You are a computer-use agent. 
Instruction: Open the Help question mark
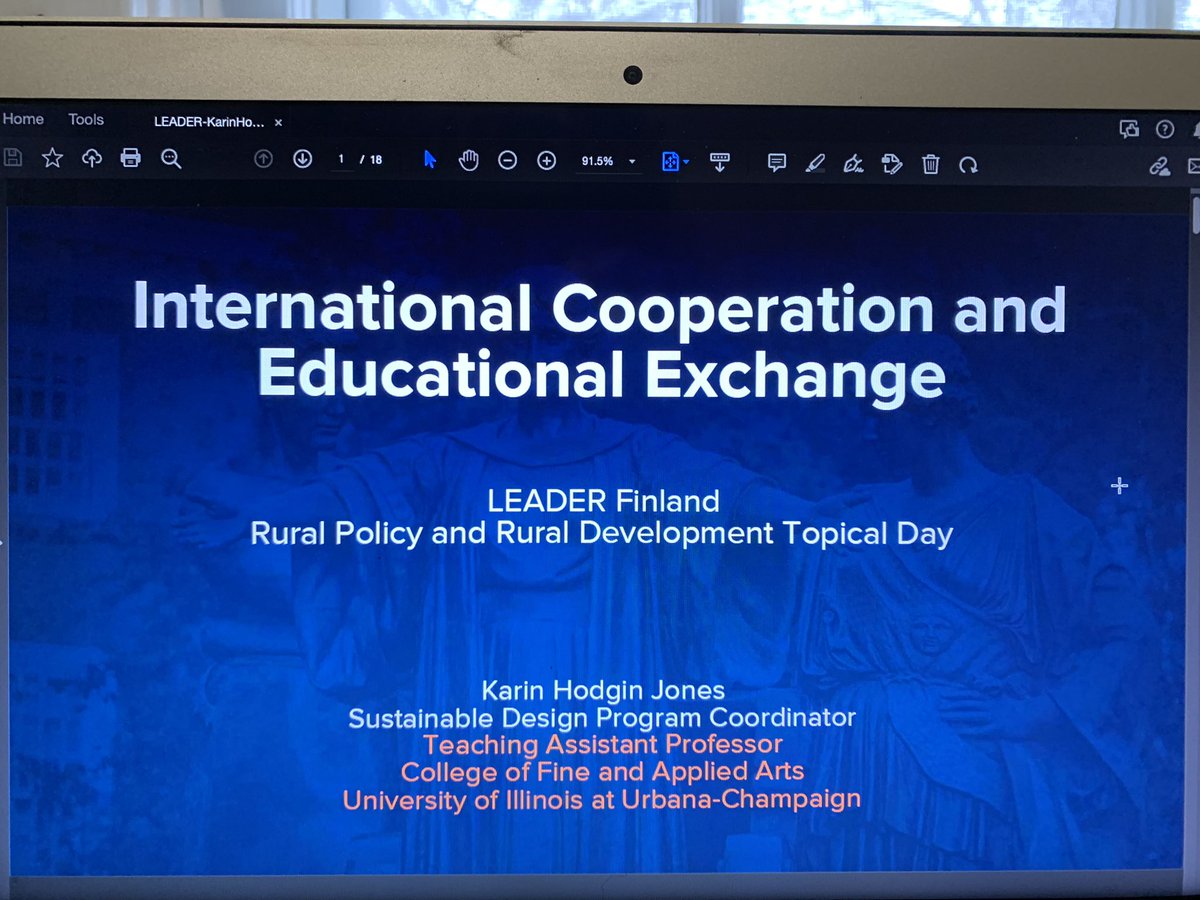pyautogui.click(x=1165, y=128)
